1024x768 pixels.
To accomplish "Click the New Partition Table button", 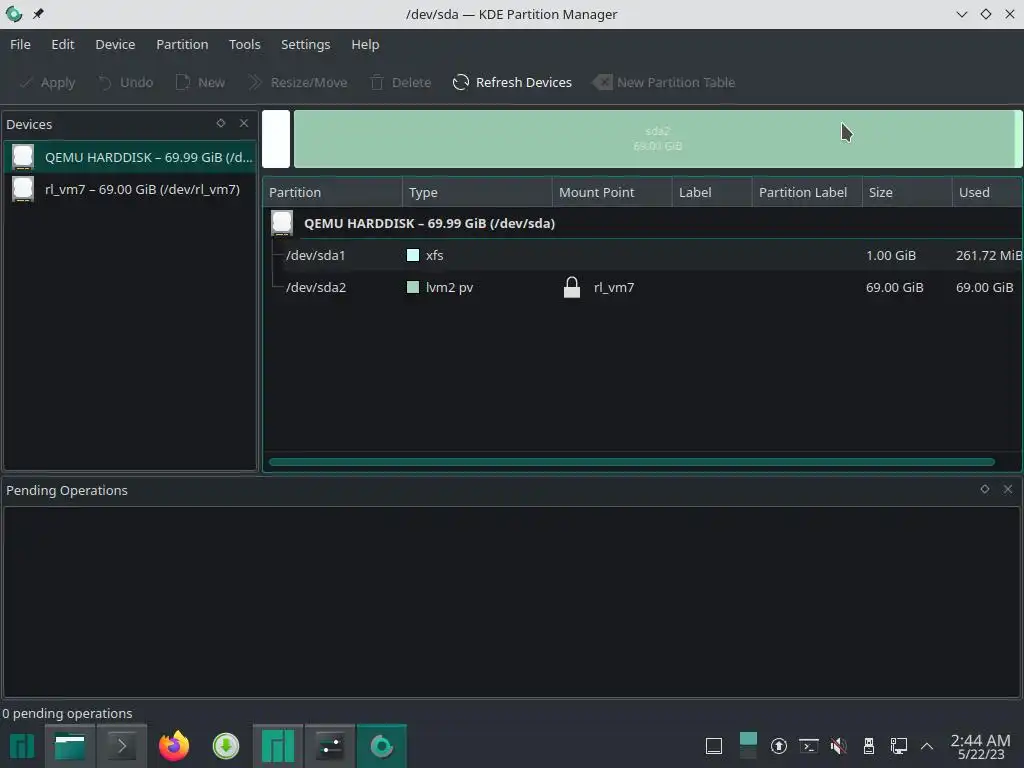I will tap(664, 82).
